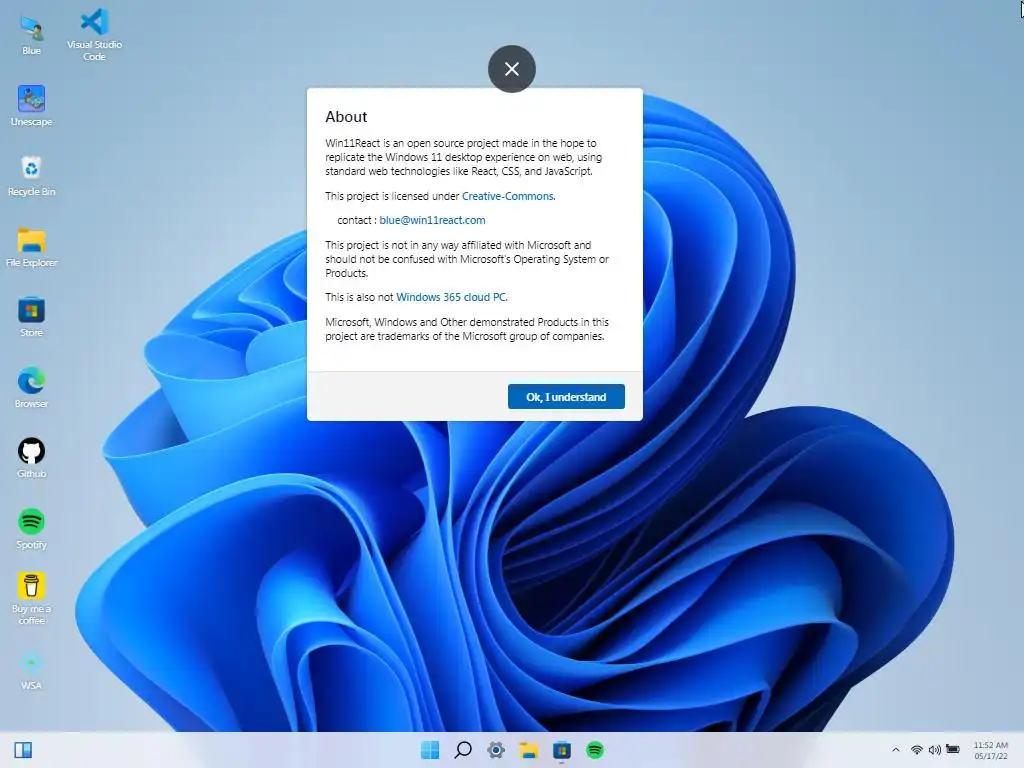1024x768 pixels.
Task: Open Microsoft Store from the taskbar
Action: [x=562, y=750]
